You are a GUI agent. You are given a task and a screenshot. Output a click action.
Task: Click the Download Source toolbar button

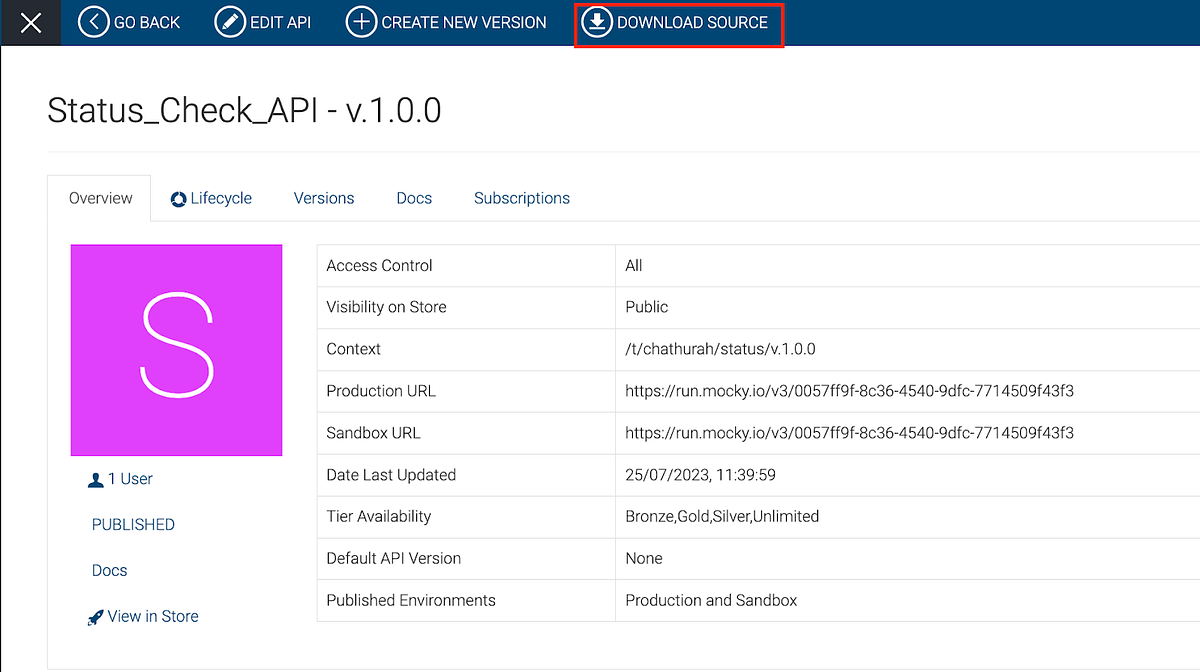tap(678, 21)
